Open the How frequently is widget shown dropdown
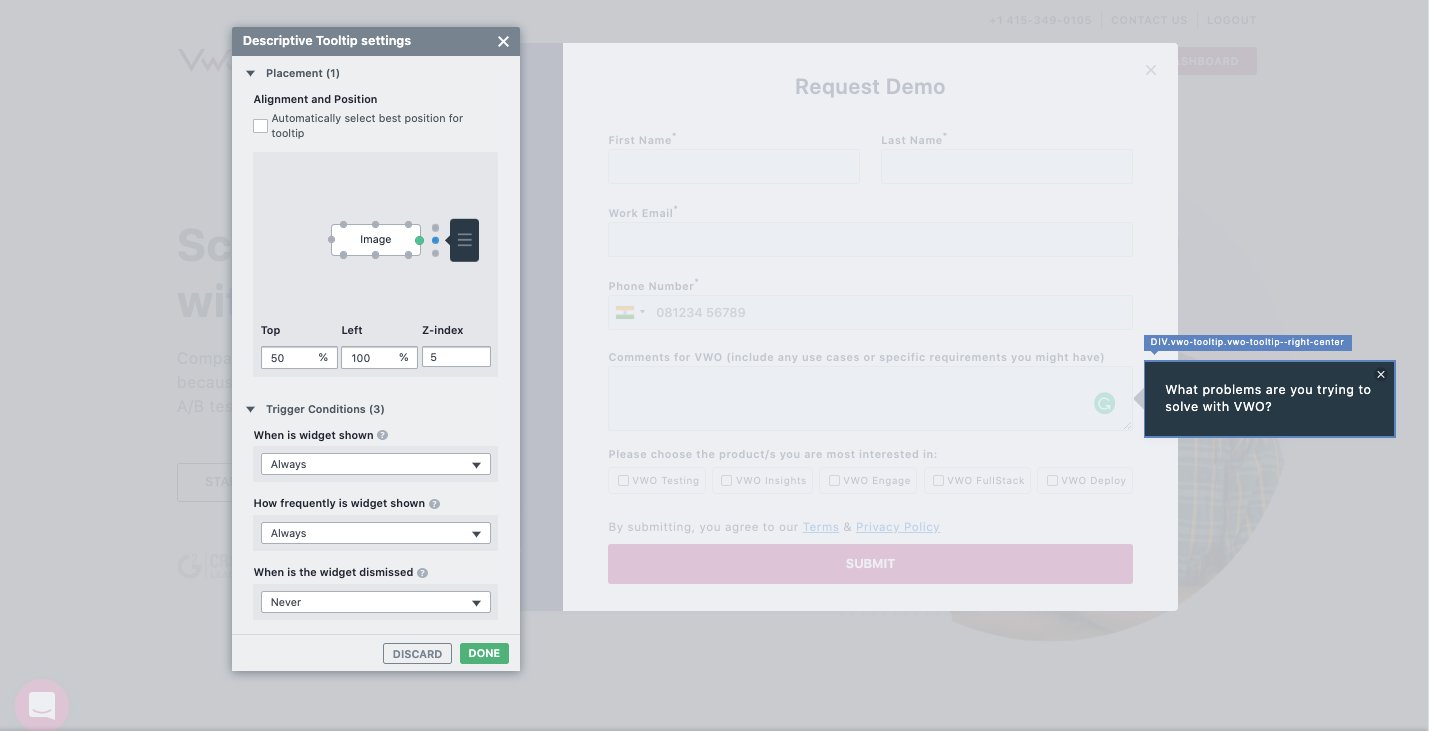 376,533
